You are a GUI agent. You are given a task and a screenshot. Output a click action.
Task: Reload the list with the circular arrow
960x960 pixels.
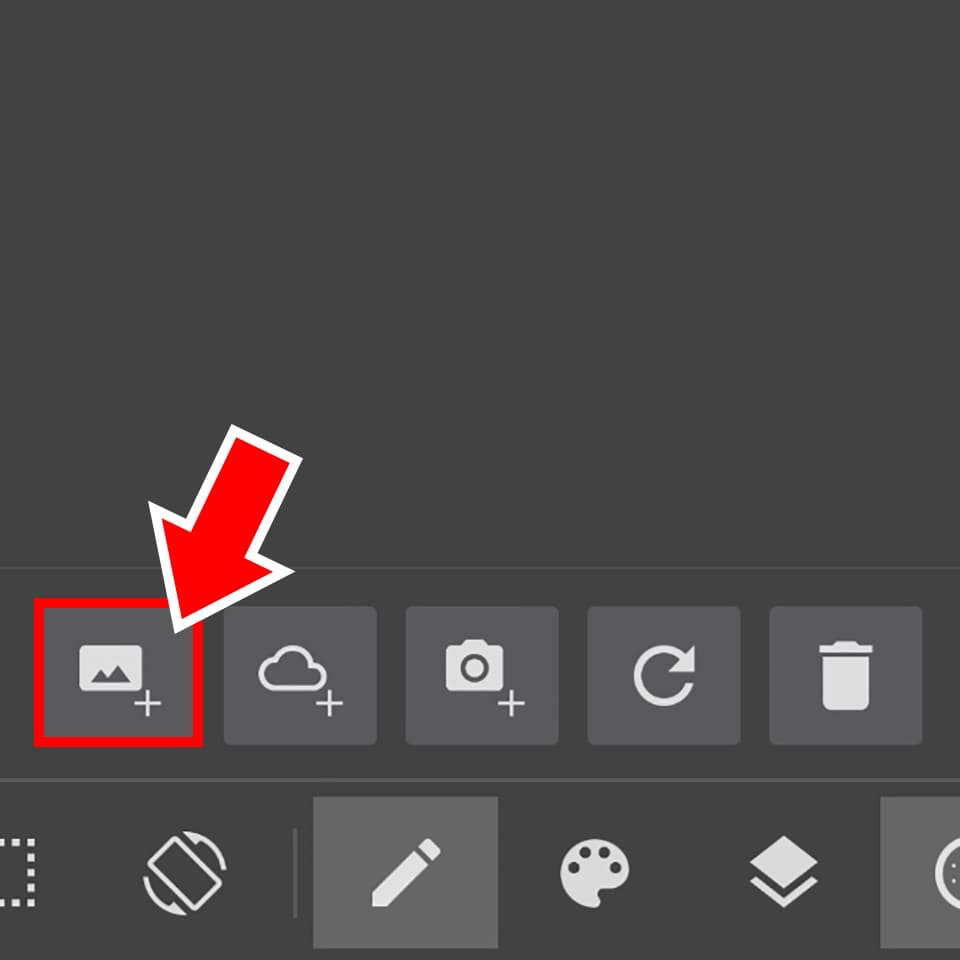664,675
